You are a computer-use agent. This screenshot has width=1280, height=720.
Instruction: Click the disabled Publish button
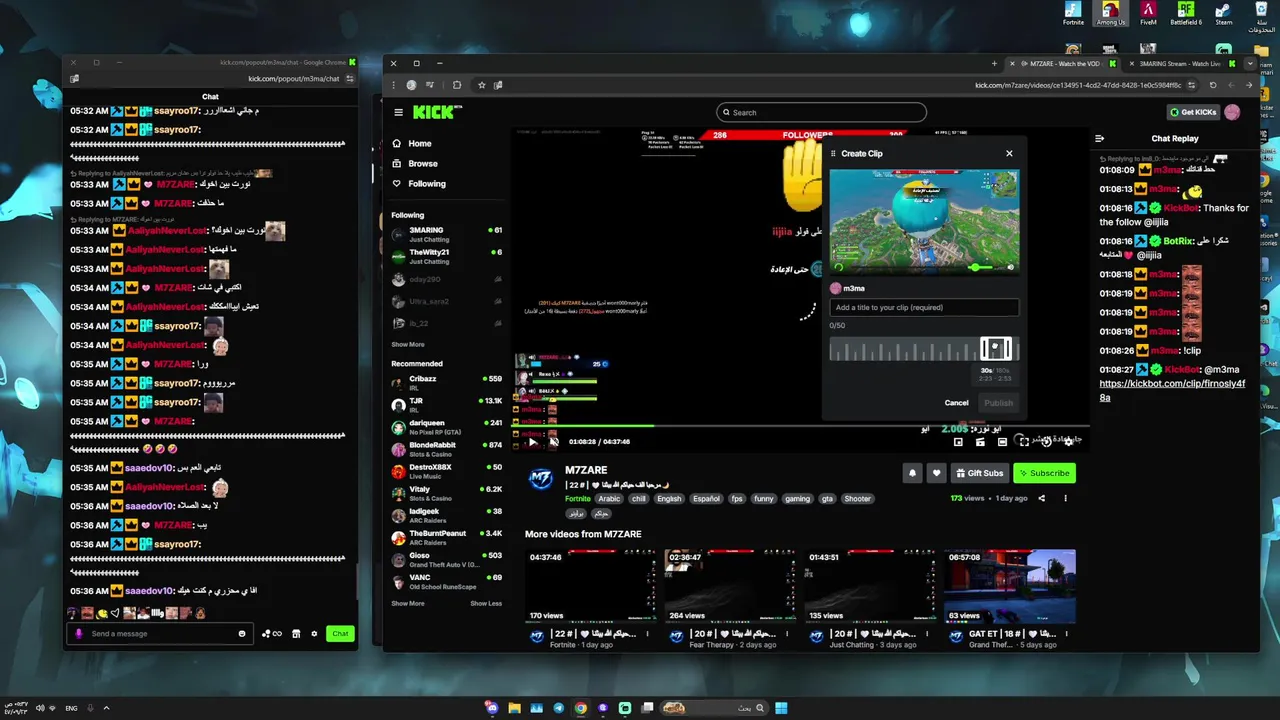pos(998,403)
